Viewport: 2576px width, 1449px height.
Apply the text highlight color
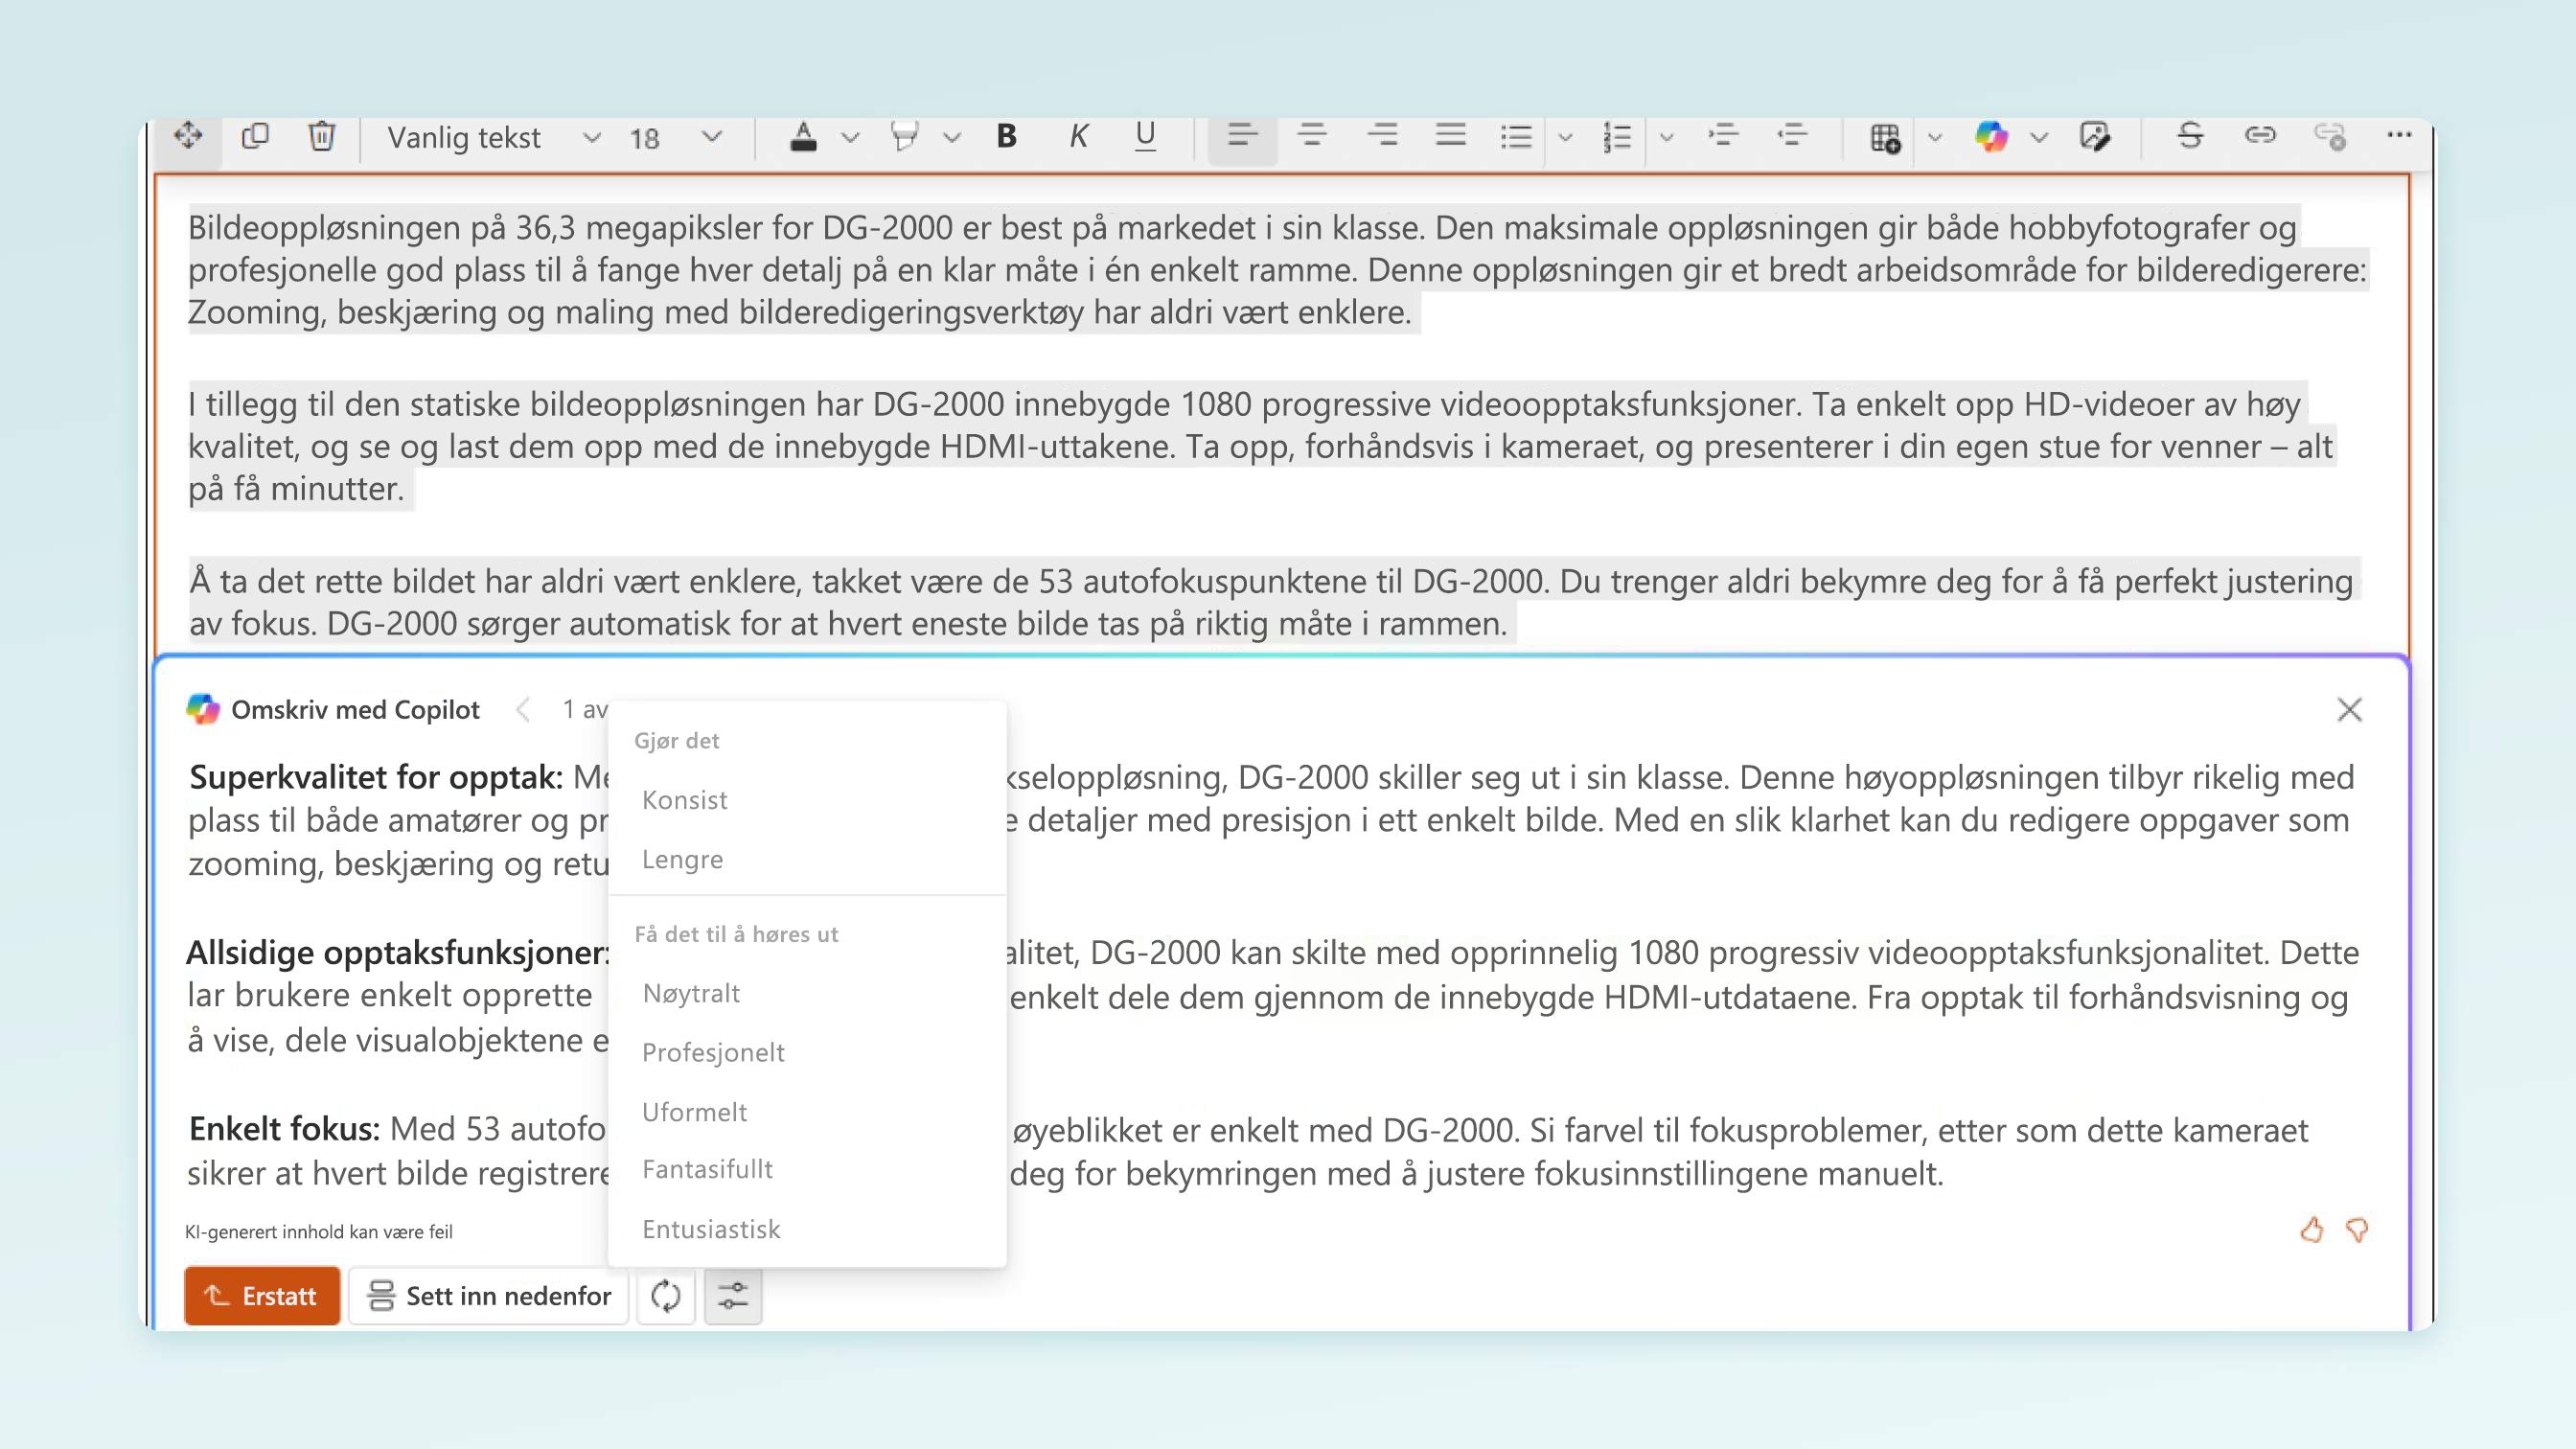904,136
